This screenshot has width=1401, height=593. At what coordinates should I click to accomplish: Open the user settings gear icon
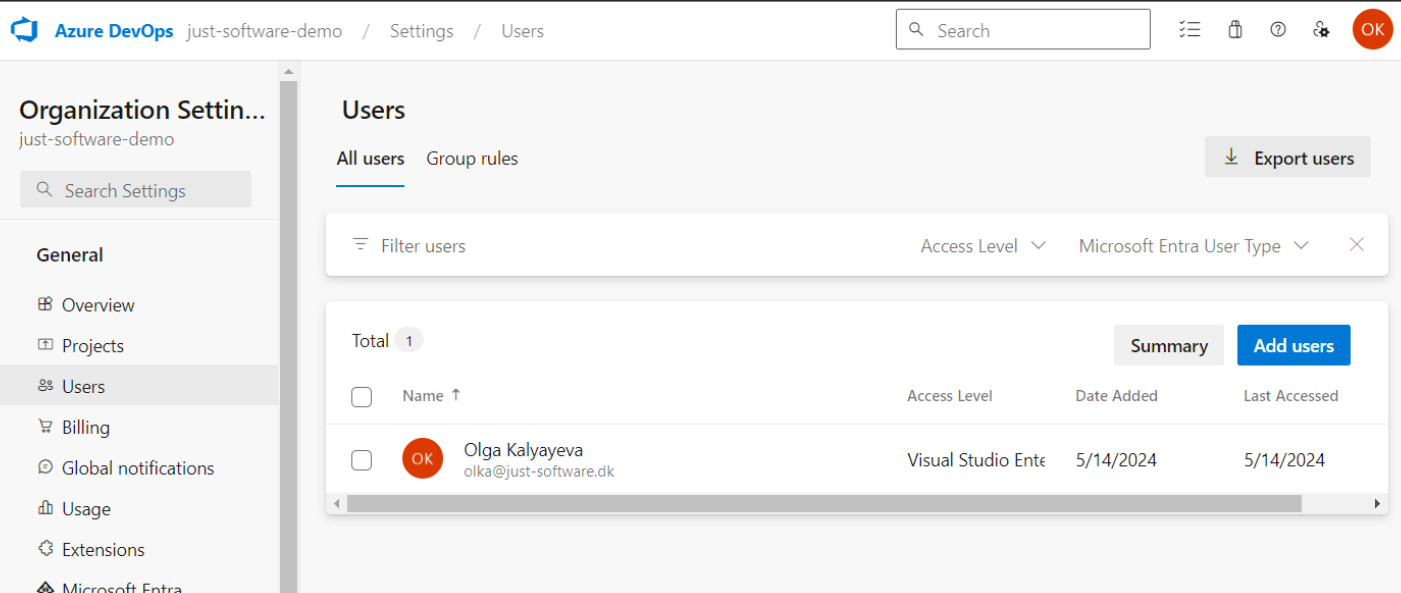(x=1321, y=29)
